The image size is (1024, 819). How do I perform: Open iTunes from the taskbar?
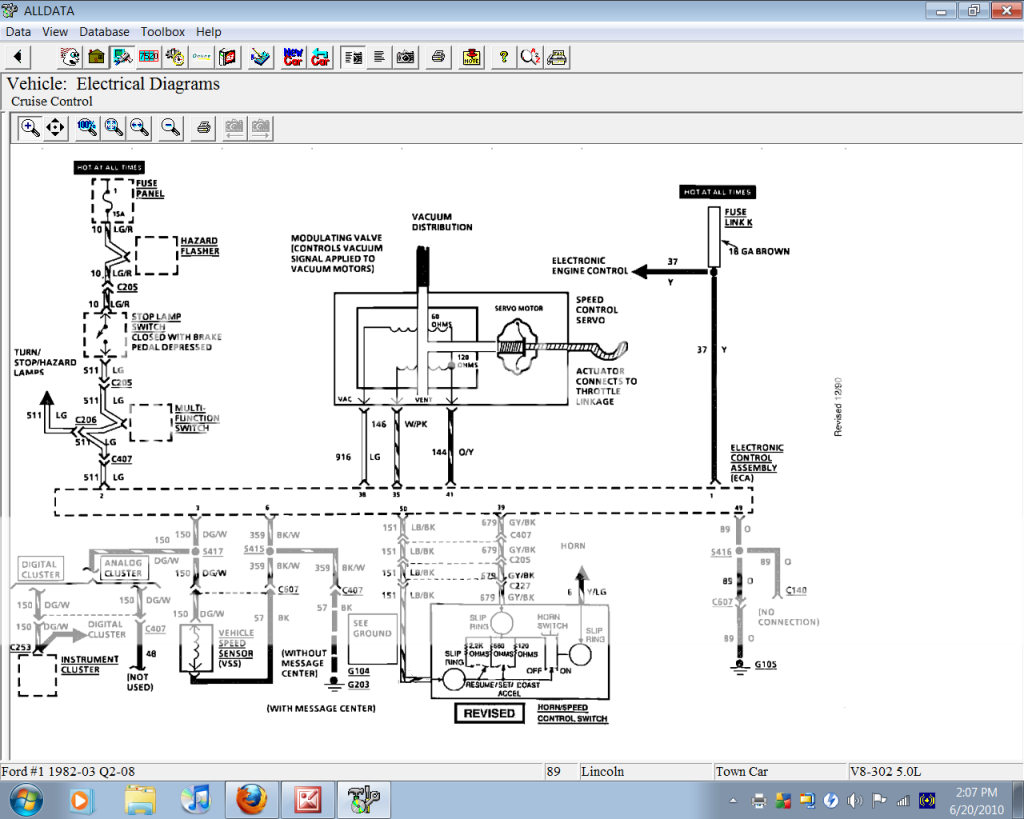(195, 800)
